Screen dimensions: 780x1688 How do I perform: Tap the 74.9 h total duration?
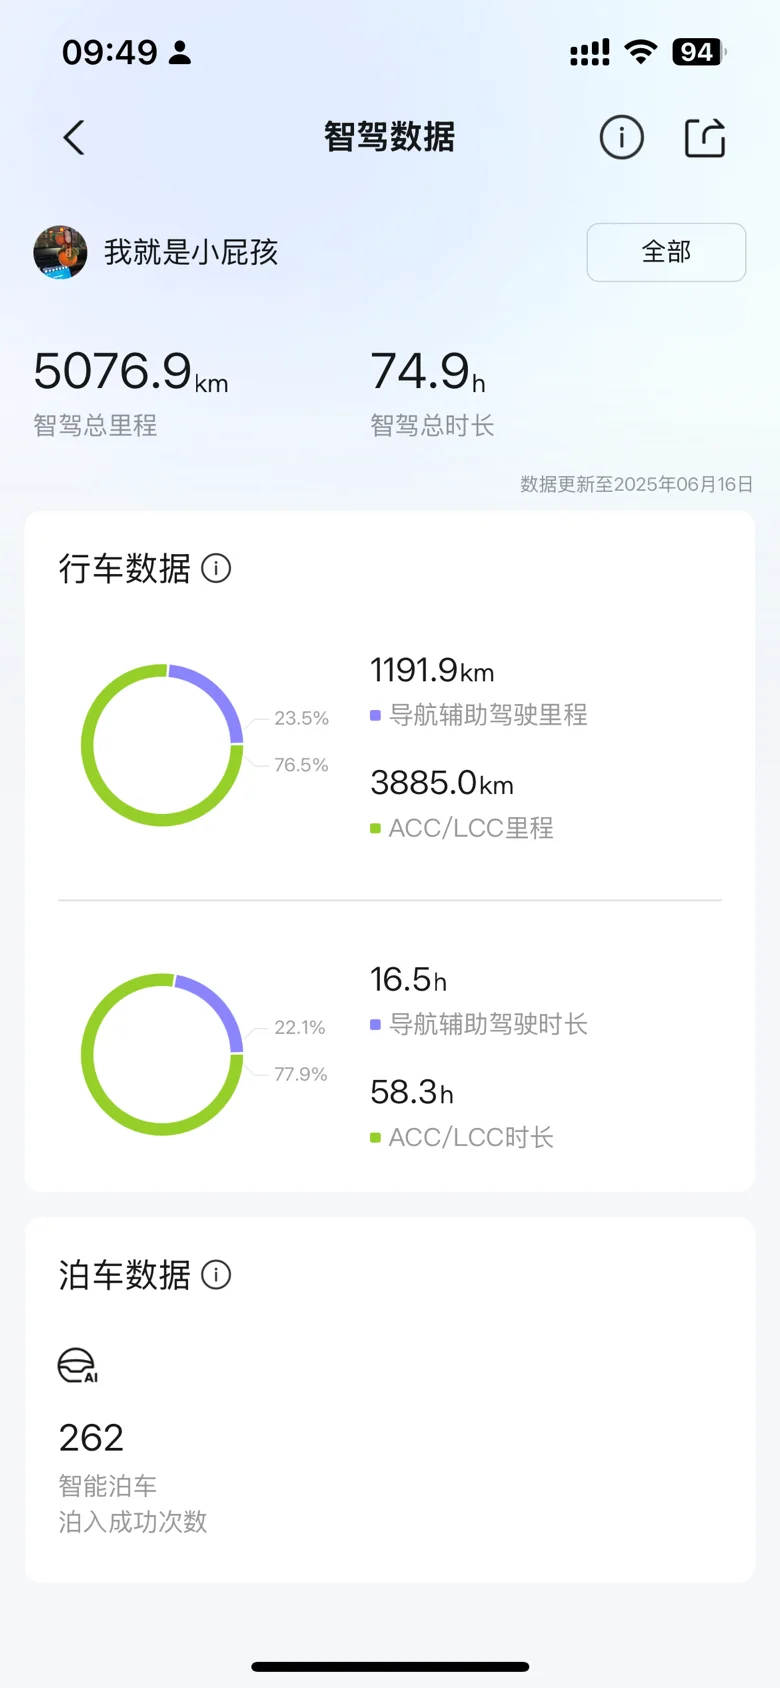click(x=427, y=372)
